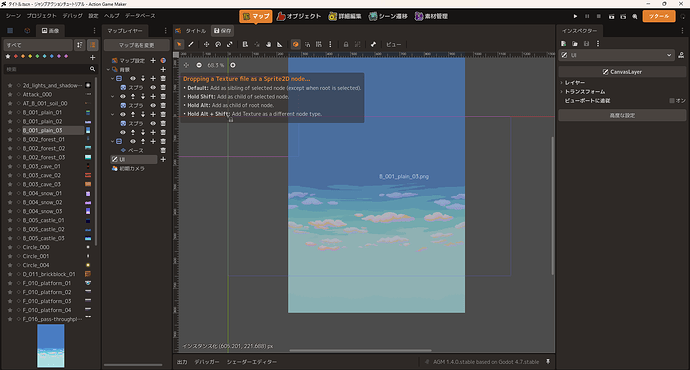Favorite the B_002_forest_01 asset star
Image resolution: width=690 pixels, height=370 pixels.
[10, 139]
